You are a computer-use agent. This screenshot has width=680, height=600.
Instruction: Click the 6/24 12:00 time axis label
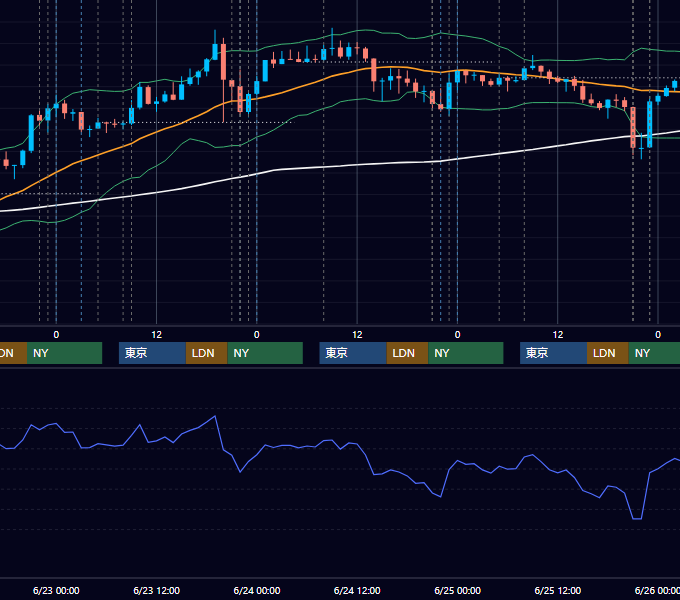coord(357,590)
